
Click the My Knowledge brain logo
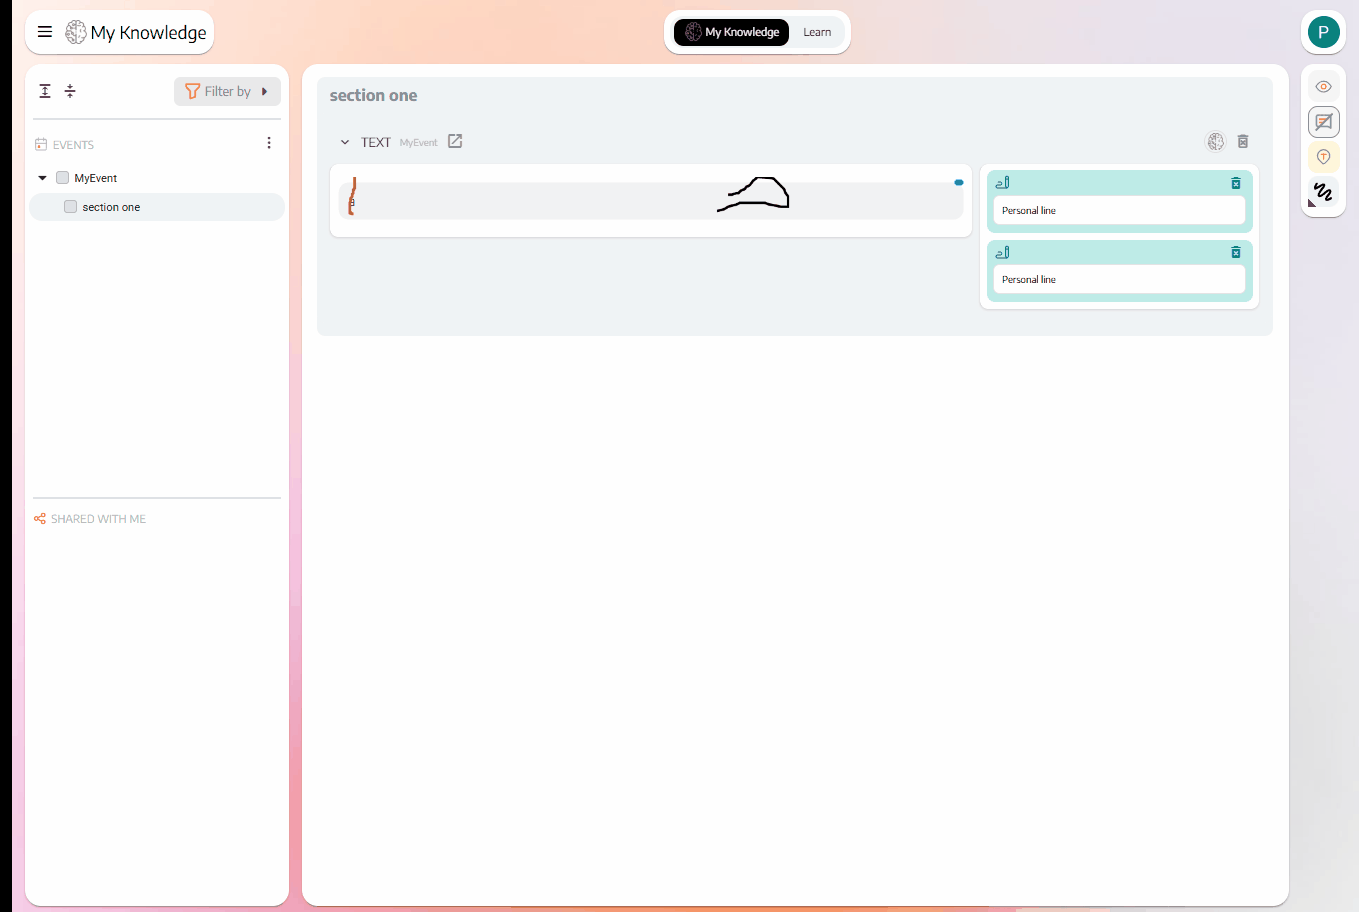coord(76,32)
